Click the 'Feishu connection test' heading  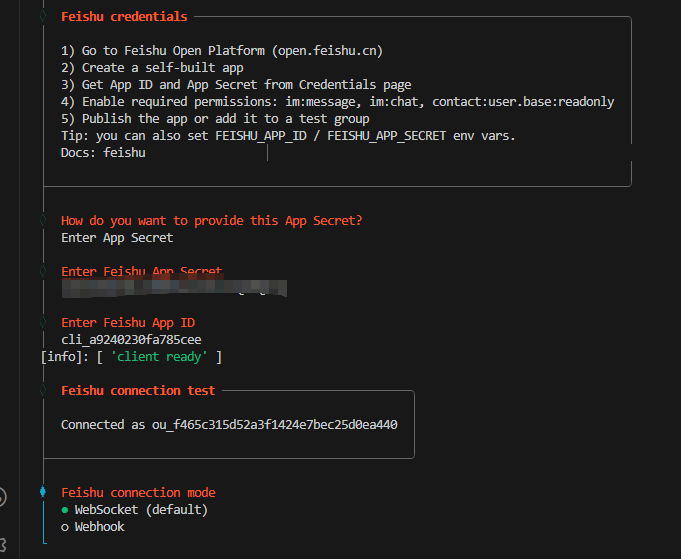click(138, 391)
